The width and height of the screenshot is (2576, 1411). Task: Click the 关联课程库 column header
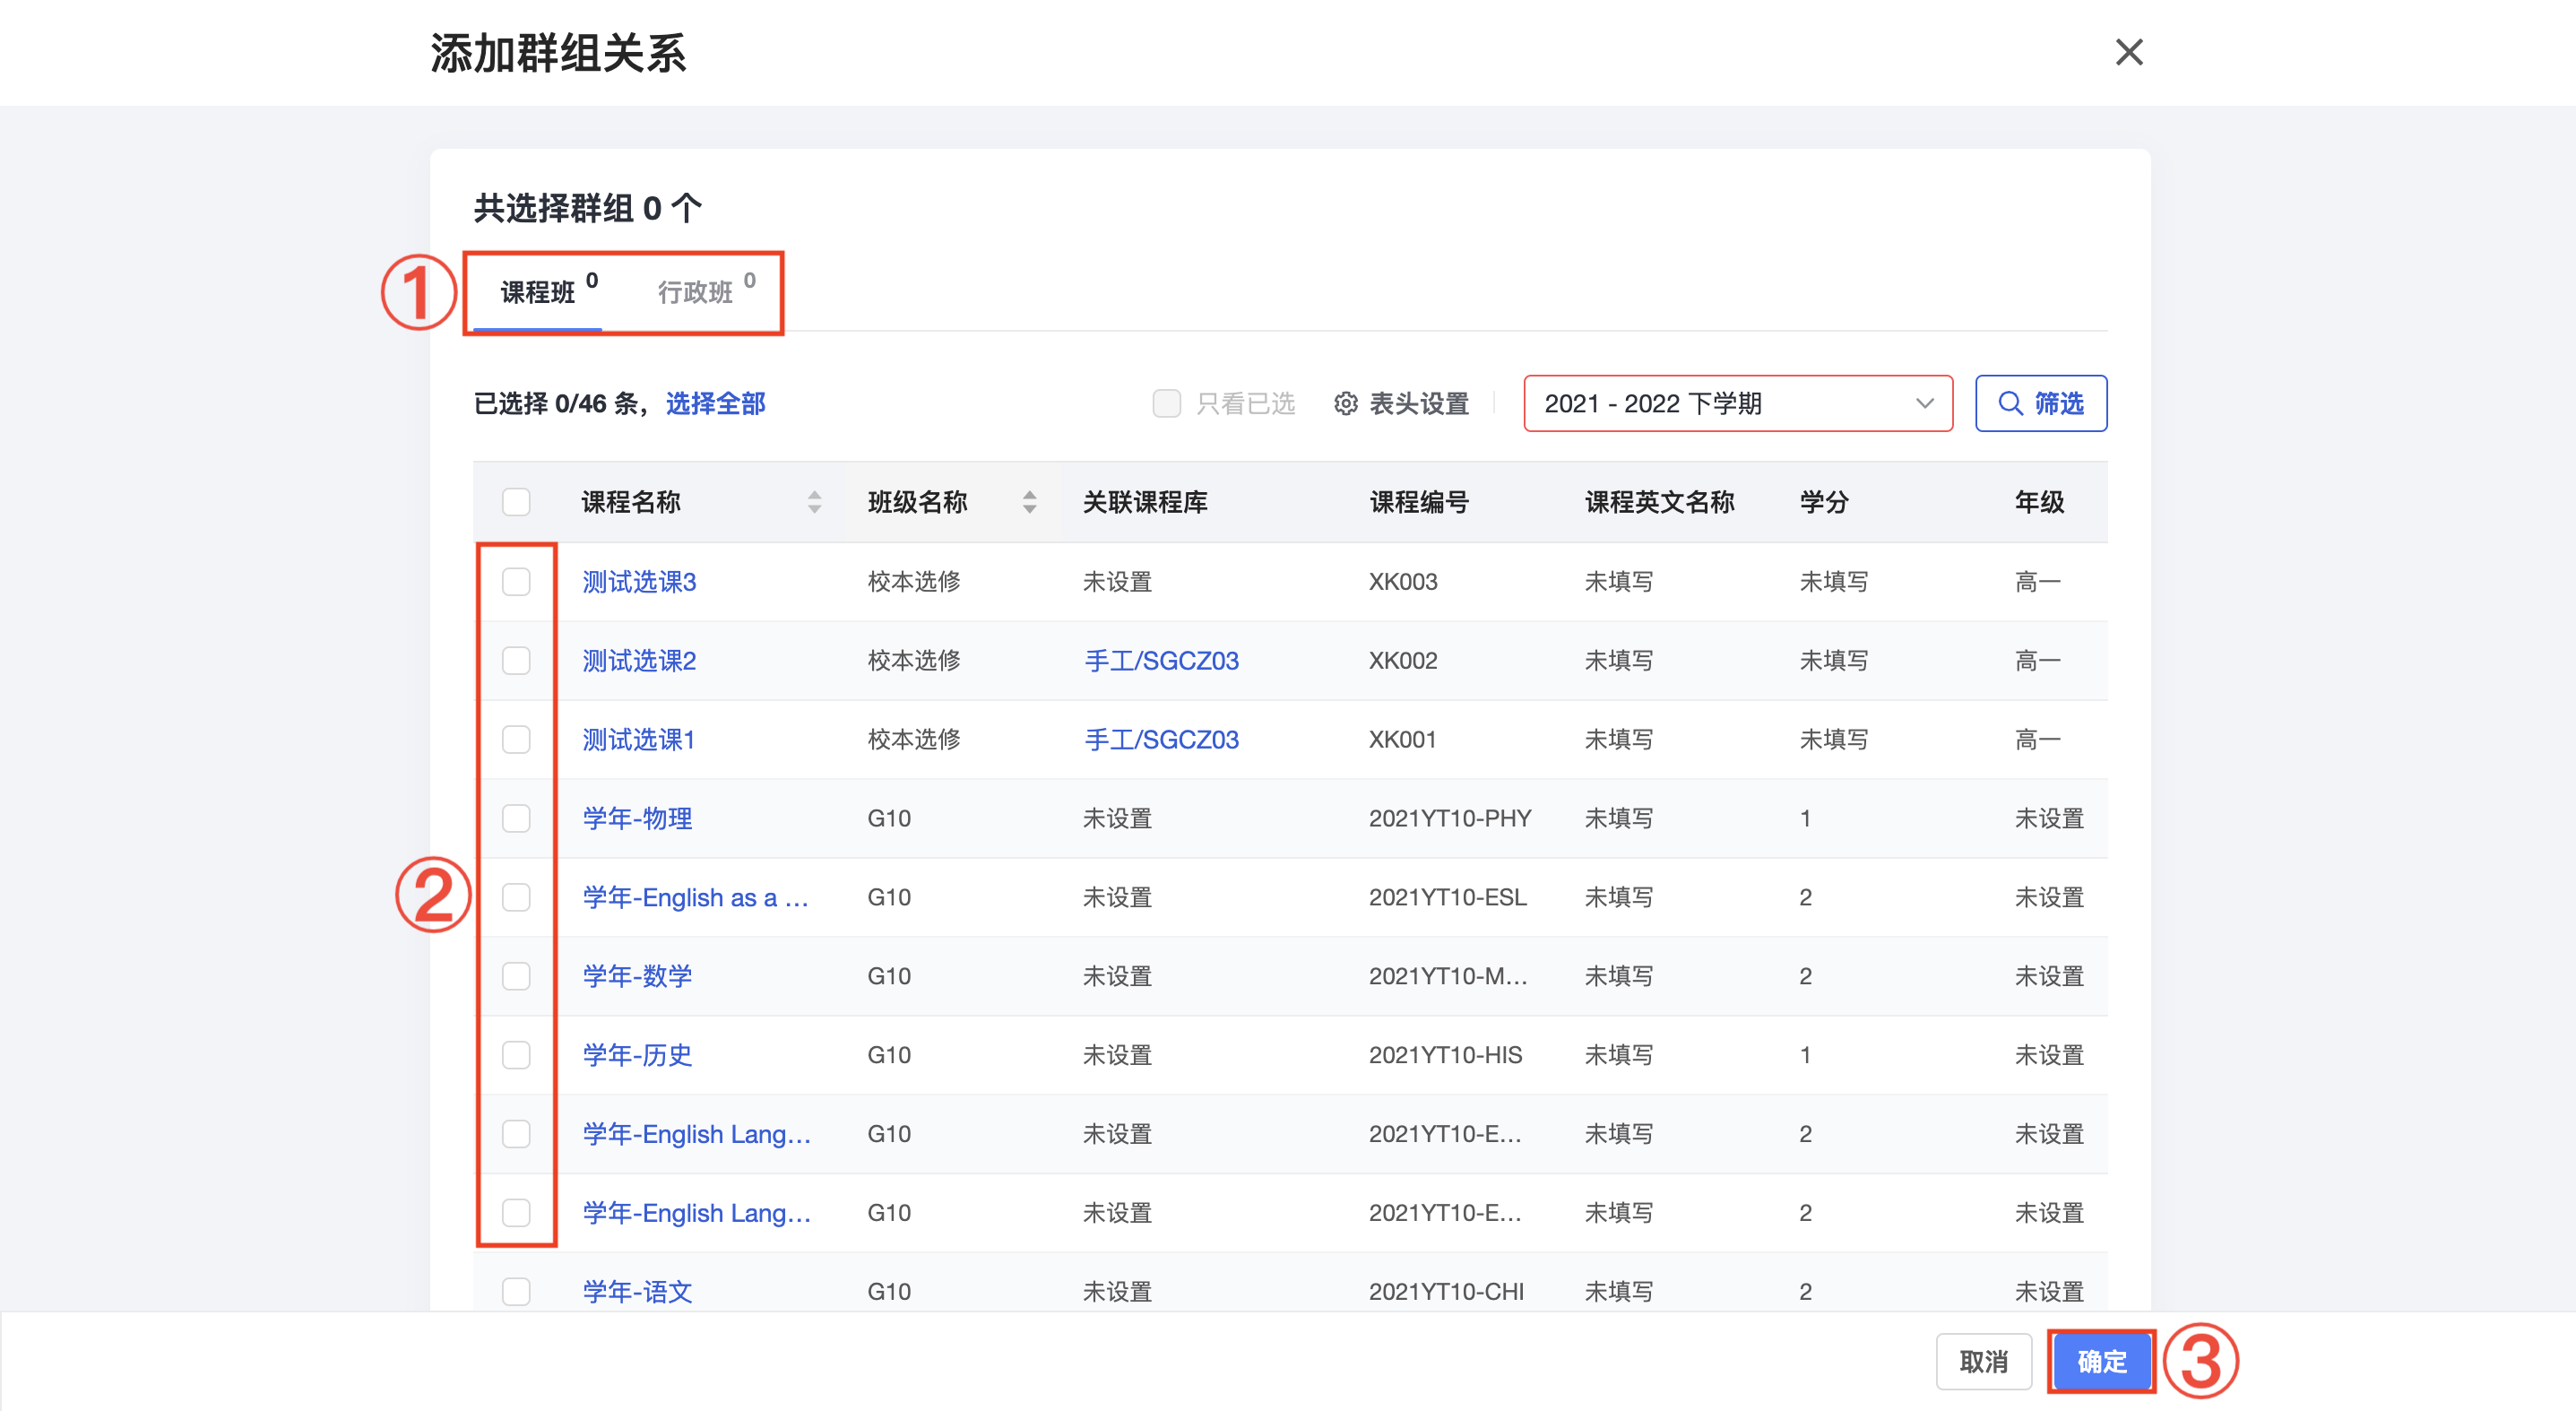pyautogui.click(x=1146, y=502)
